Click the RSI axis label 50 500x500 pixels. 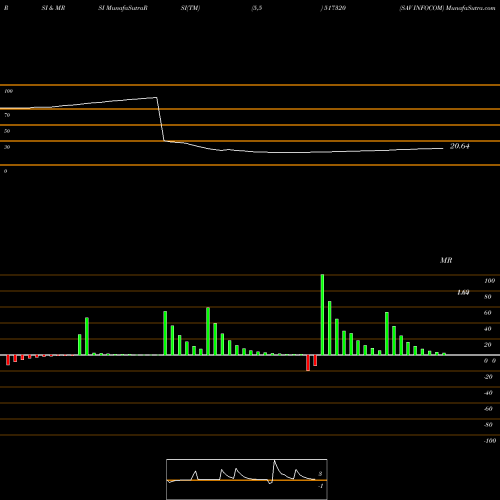pyautogui.click(x=7, y=131)
